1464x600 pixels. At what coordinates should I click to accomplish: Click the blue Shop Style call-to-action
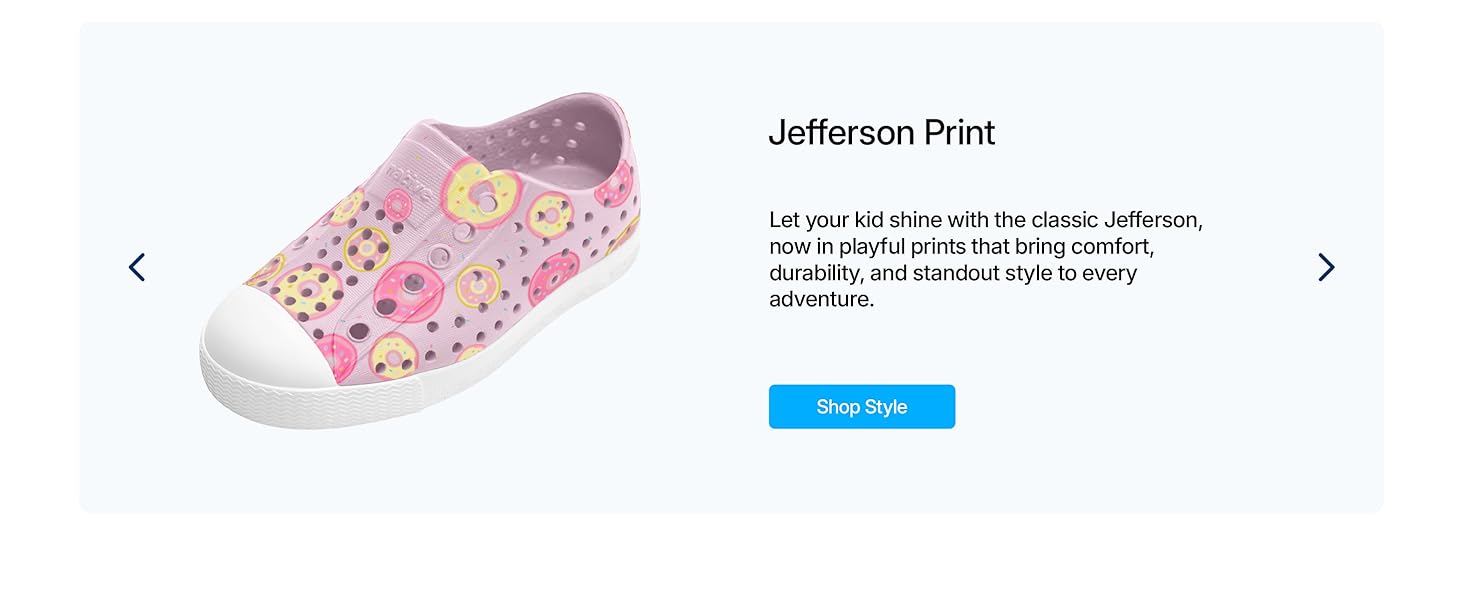click(861, 406)
